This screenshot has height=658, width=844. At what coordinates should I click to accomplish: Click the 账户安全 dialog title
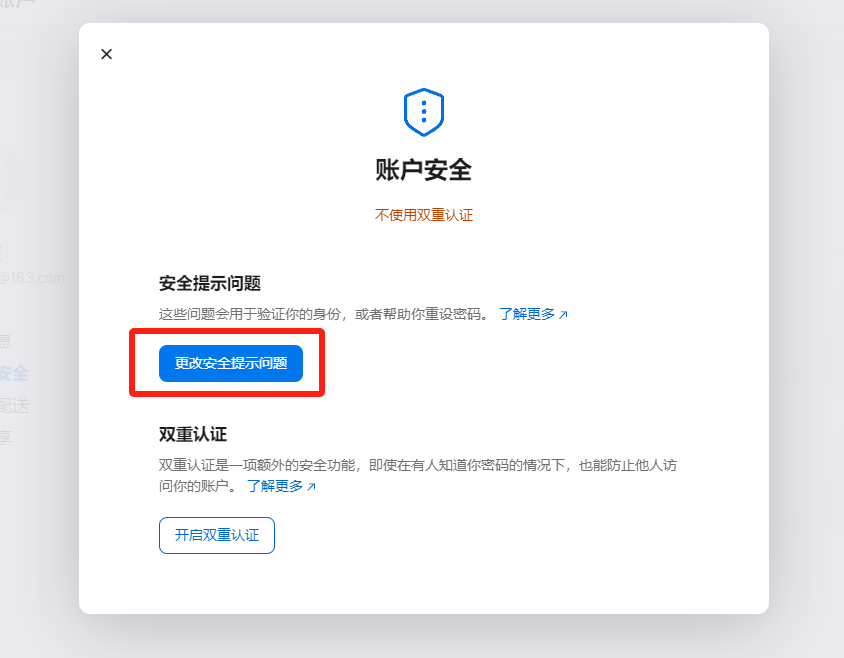click(424, 170)
